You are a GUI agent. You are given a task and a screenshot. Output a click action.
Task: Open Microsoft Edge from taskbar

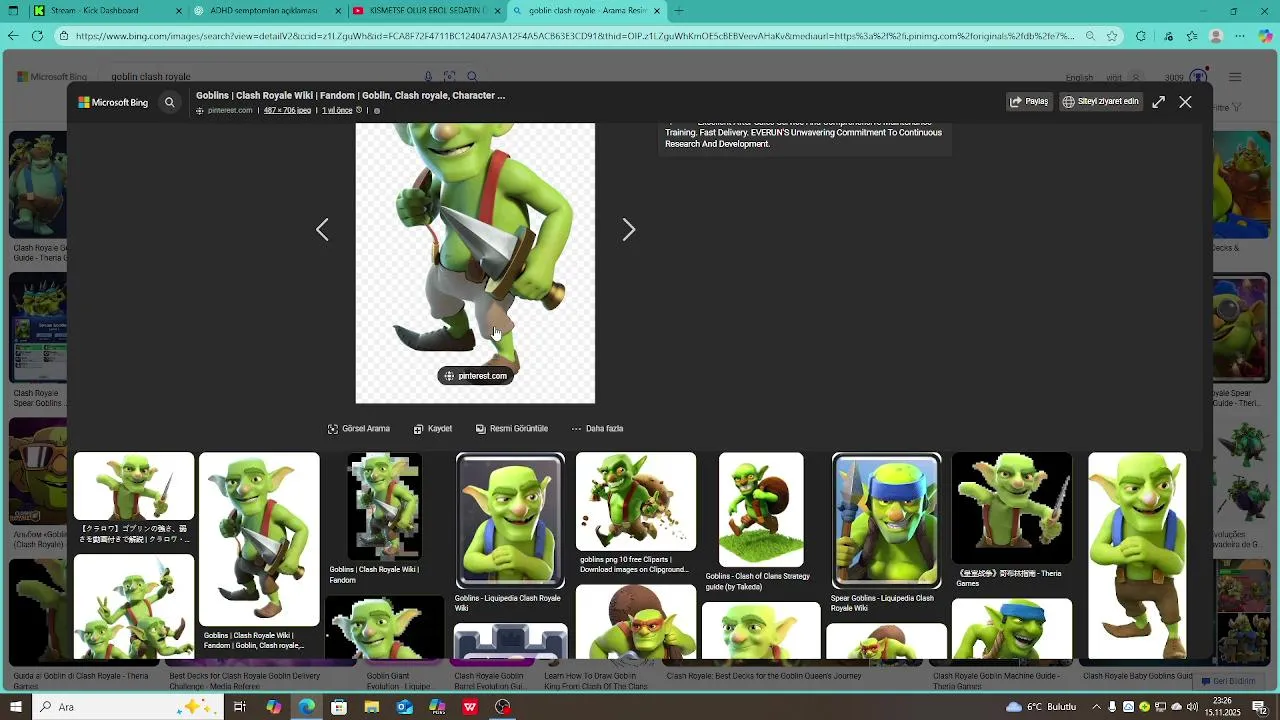click(306, 707)
